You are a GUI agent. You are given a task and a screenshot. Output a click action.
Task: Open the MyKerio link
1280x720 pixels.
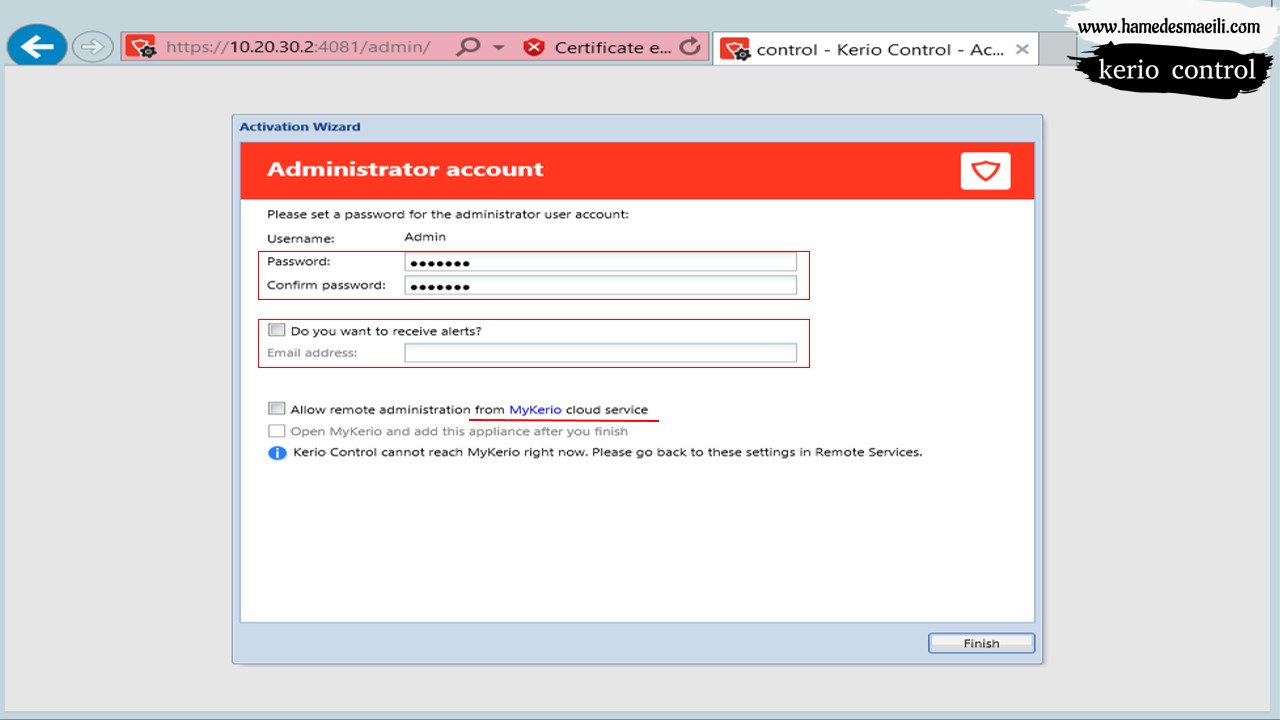pyautogui.click(x=535, y=410)
